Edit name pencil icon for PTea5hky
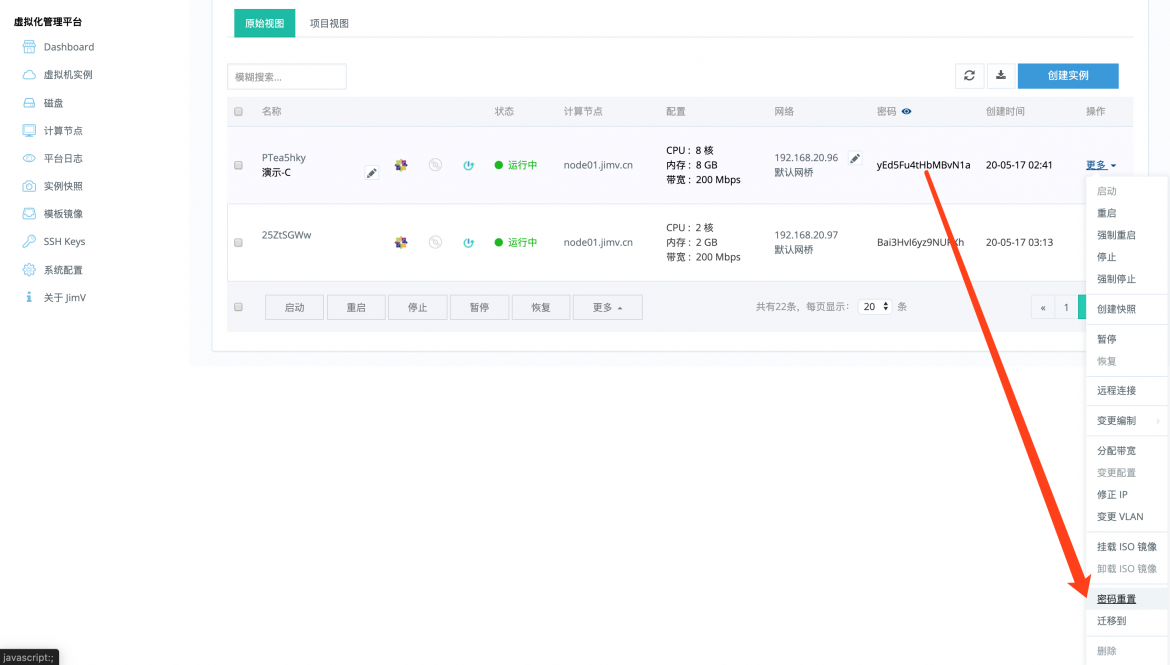 pos(371,173)
